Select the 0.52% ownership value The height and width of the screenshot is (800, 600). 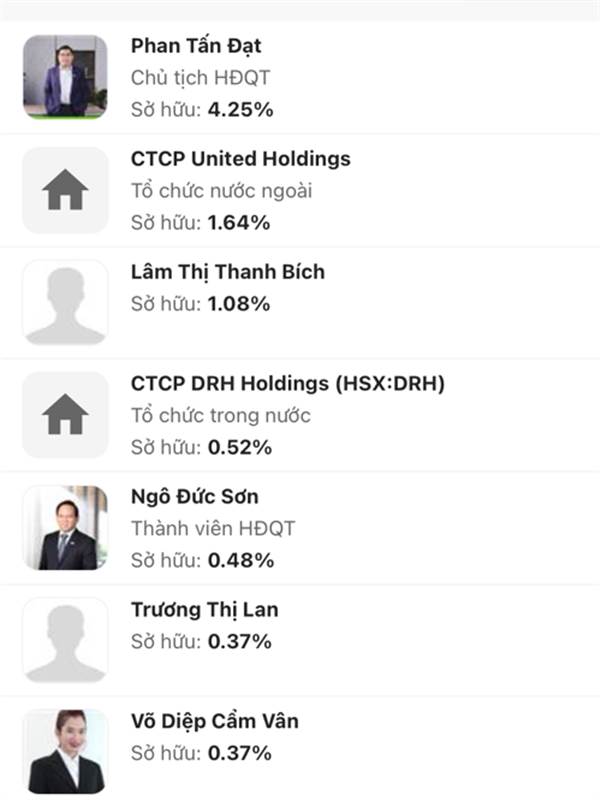coord(240,447)
